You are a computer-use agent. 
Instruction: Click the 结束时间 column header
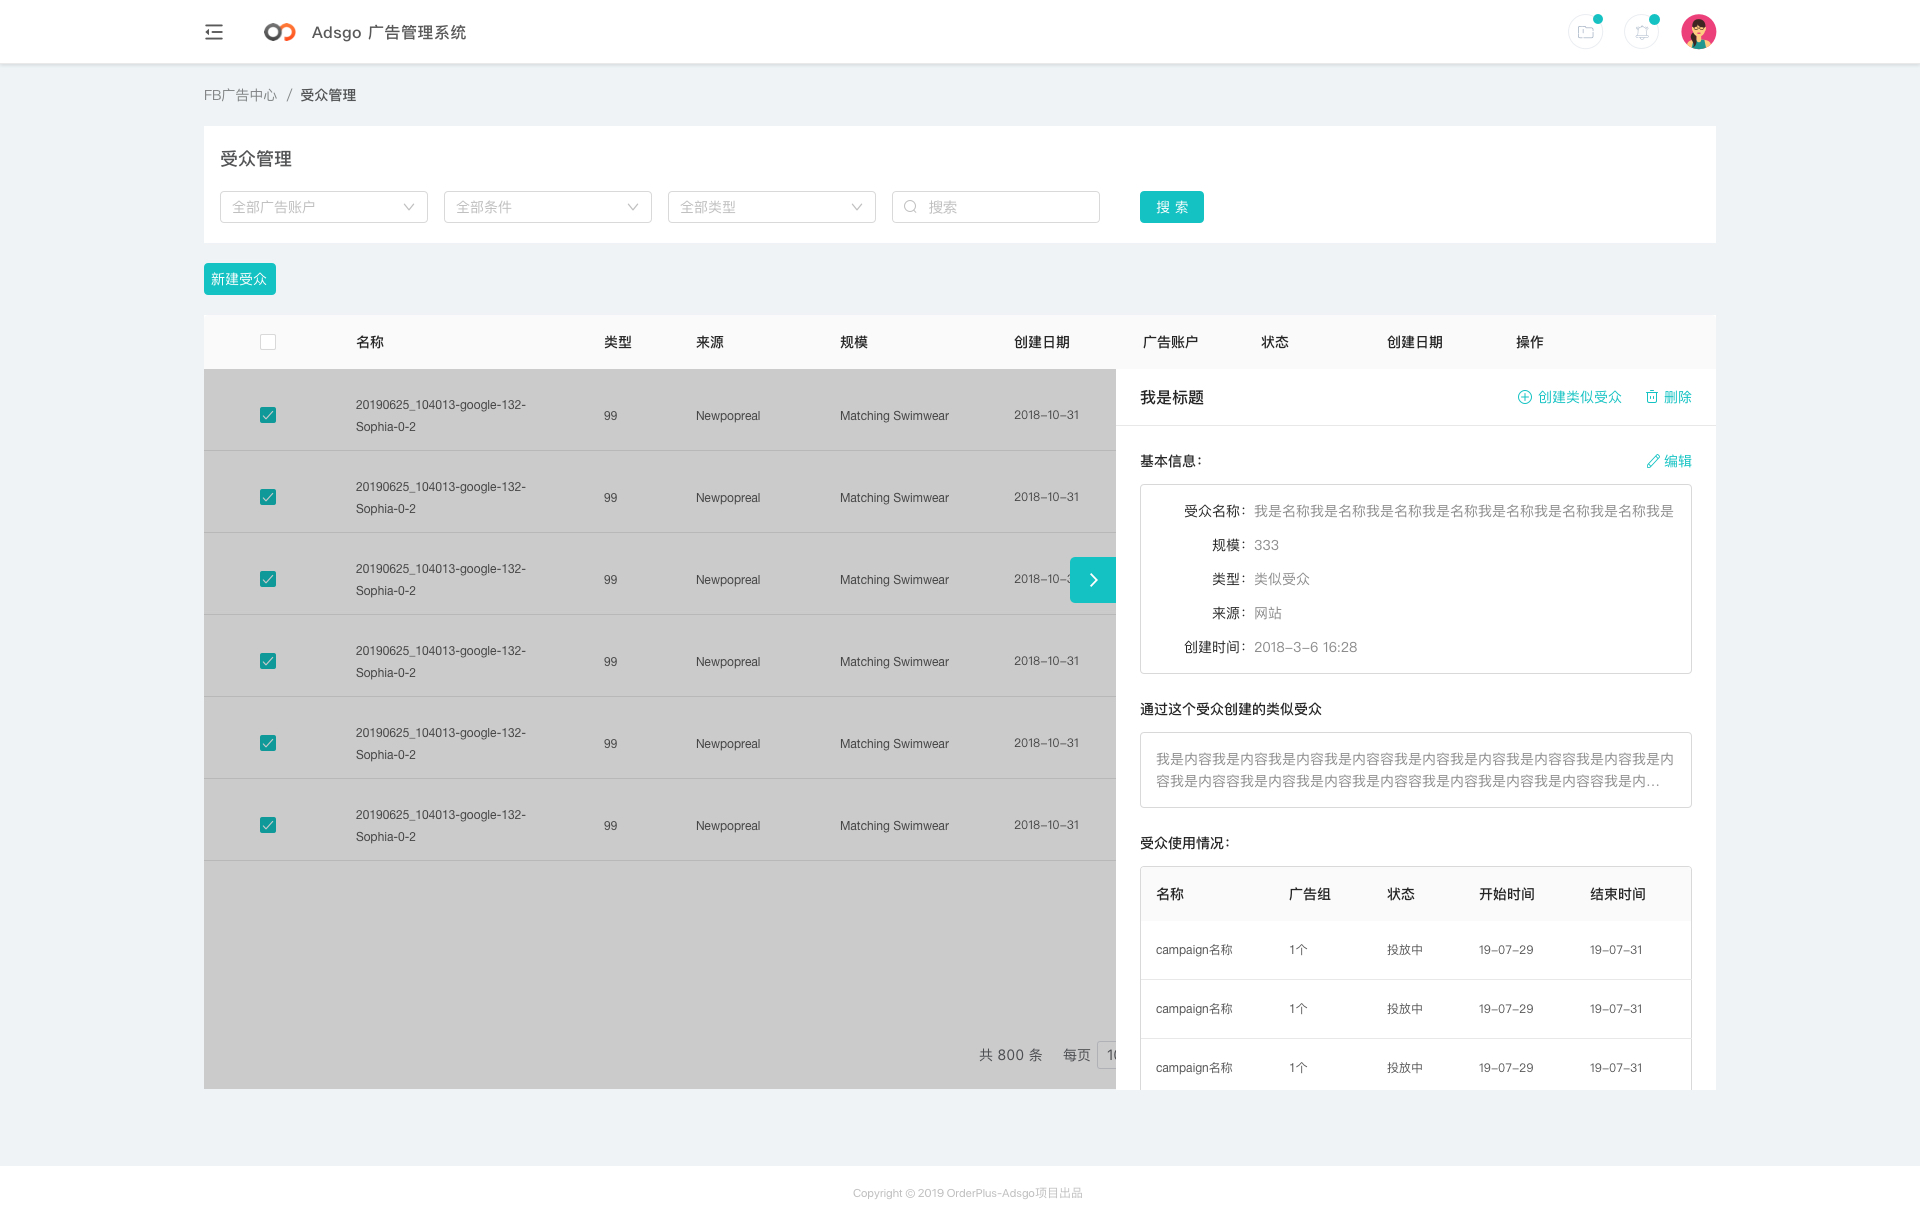point(1618,894)
